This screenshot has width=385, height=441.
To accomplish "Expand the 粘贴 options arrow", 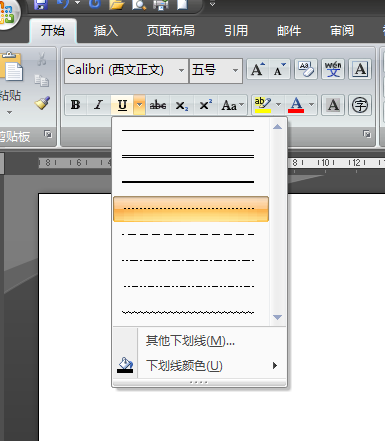I will (x=9, y=113).
